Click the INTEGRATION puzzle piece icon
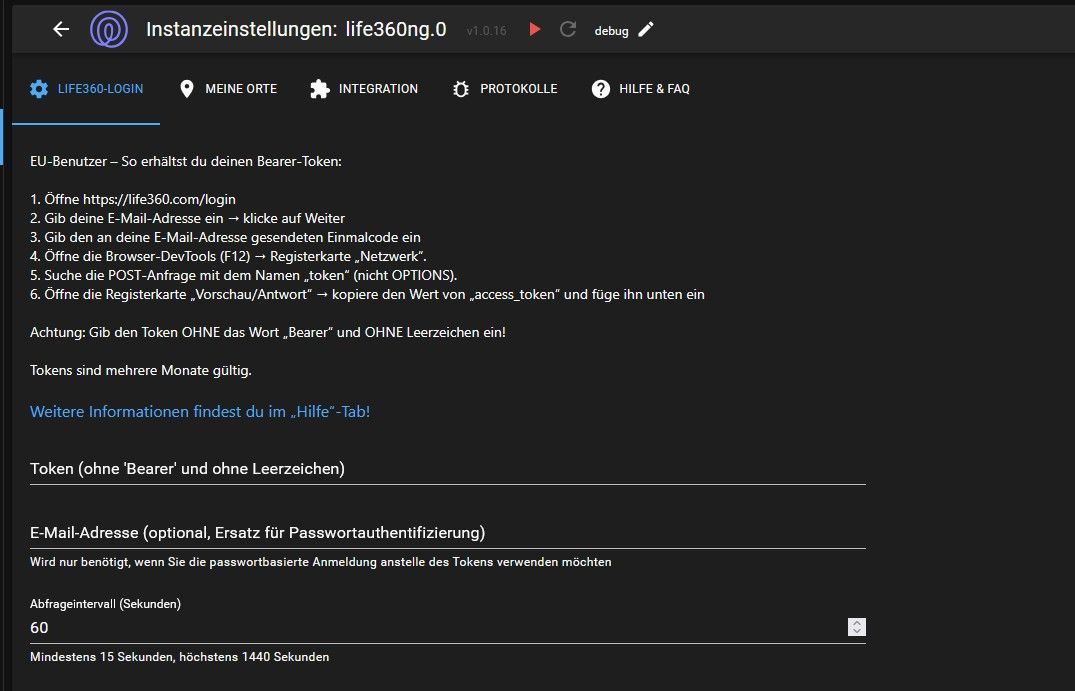 pyautogui.click(x=319, y=88)
